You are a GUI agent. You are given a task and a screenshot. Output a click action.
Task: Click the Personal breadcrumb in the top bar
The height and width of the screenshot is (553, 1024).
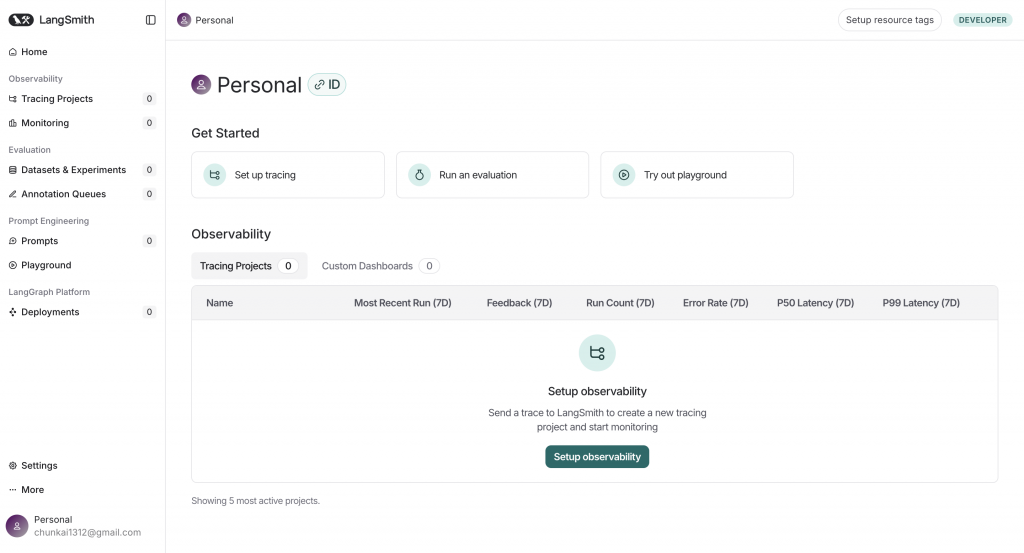pyautogui.click(x=206, y=20)
